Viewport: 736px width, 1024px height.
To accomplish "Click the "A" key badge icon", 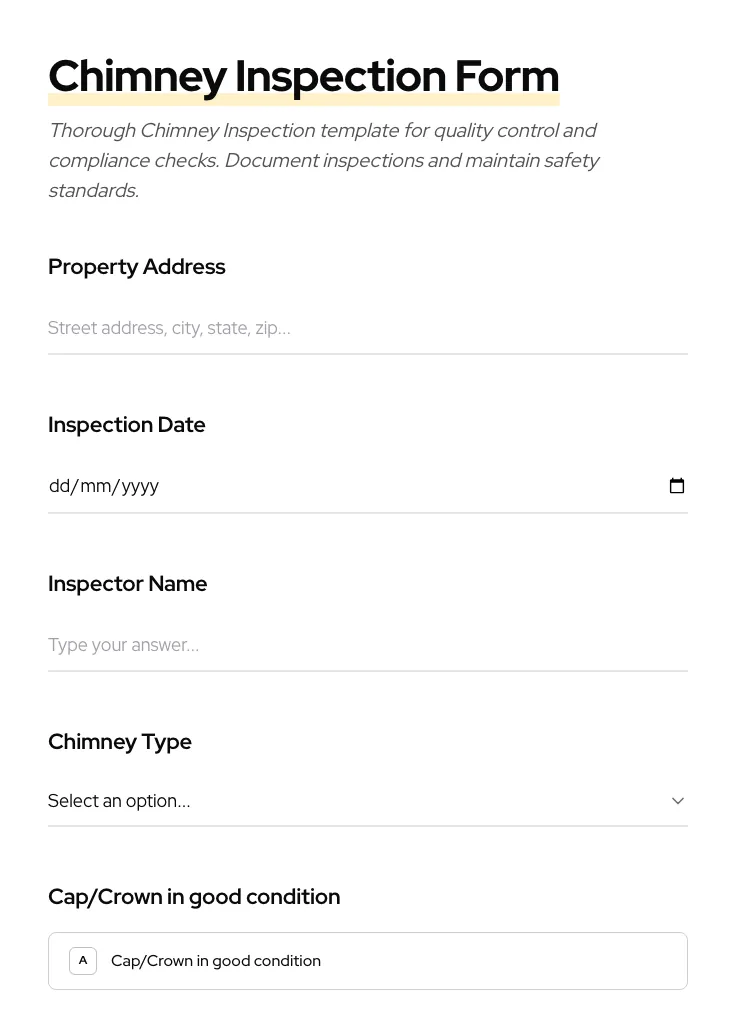I will [x=83, y=961].
